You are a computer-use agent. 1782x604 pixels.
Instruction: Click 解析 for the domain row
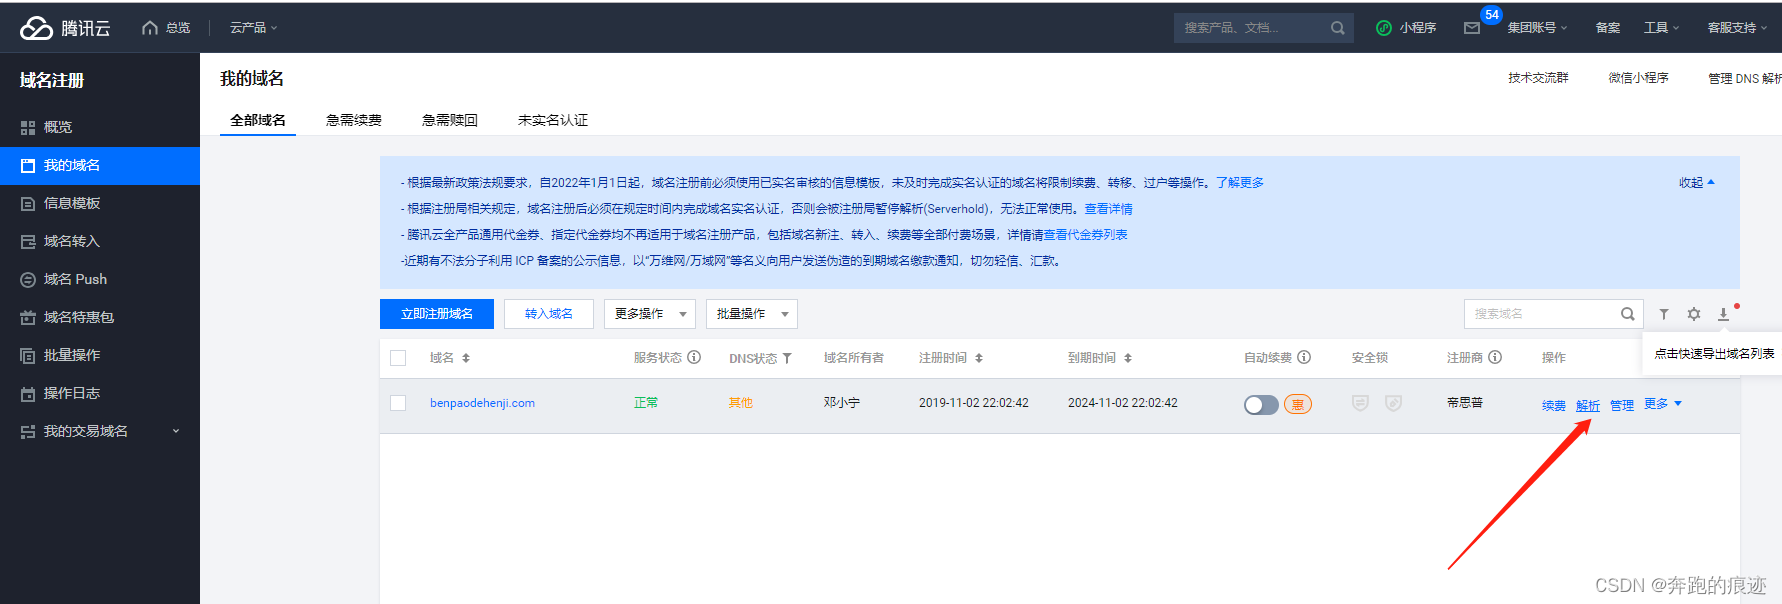[x=1588, y=405]
